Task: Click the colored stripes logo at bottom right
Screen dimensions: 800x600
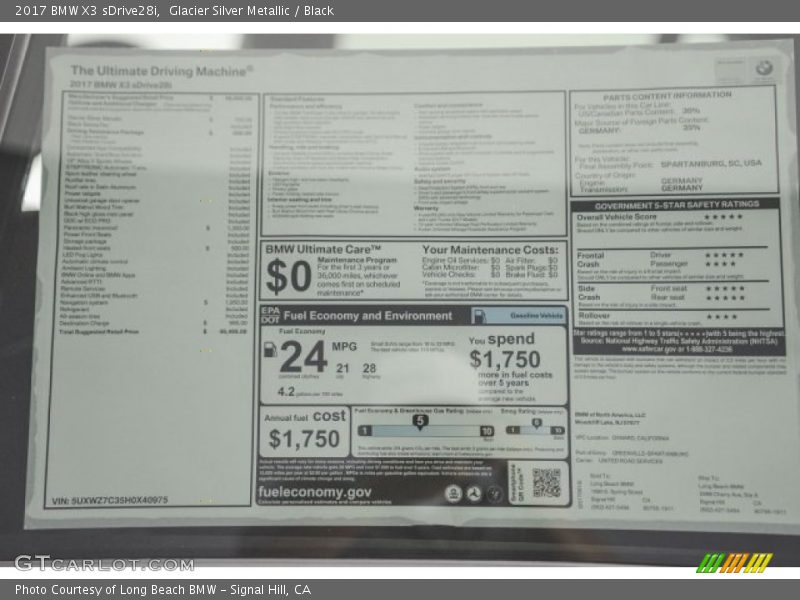Action: [734, 562]
